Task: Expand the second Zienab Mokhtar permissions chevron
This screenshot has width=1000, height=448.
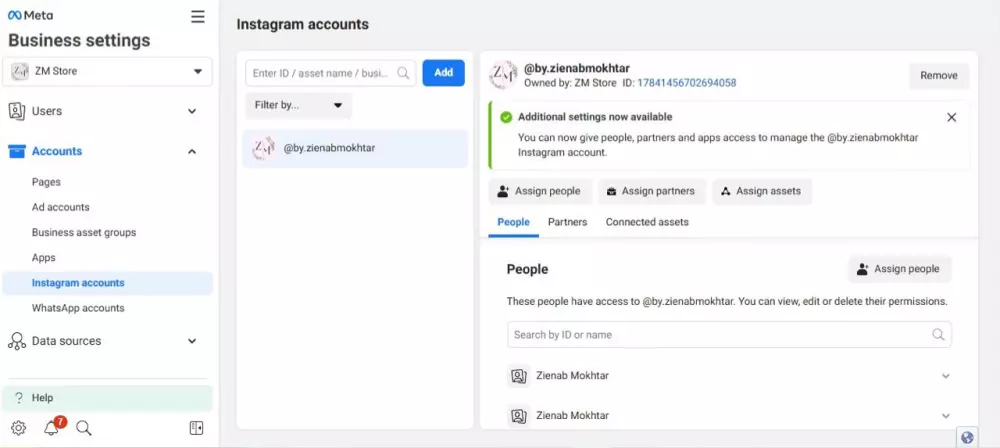Action: pyautogui.click(x=946, y=415)
